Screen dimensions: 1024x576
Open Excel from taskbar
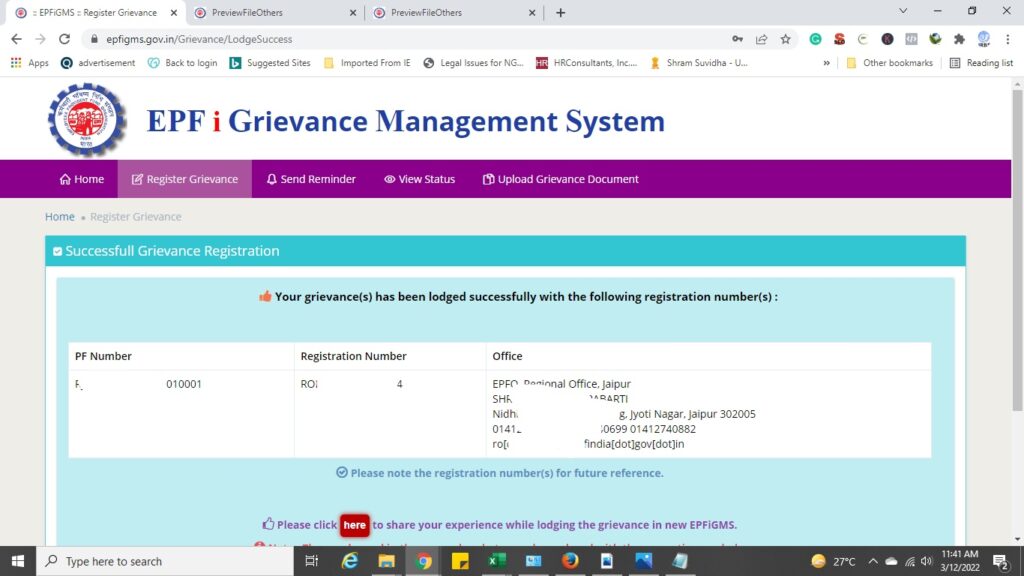tap(497, 561)
